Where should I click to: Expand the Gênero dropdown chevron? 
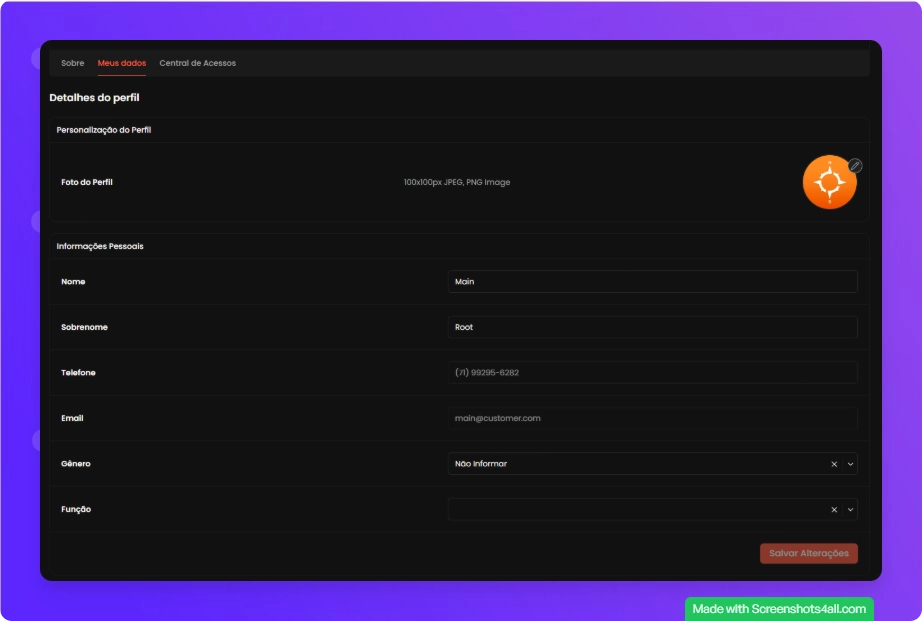pyautogui.click(x=851, y=464)
